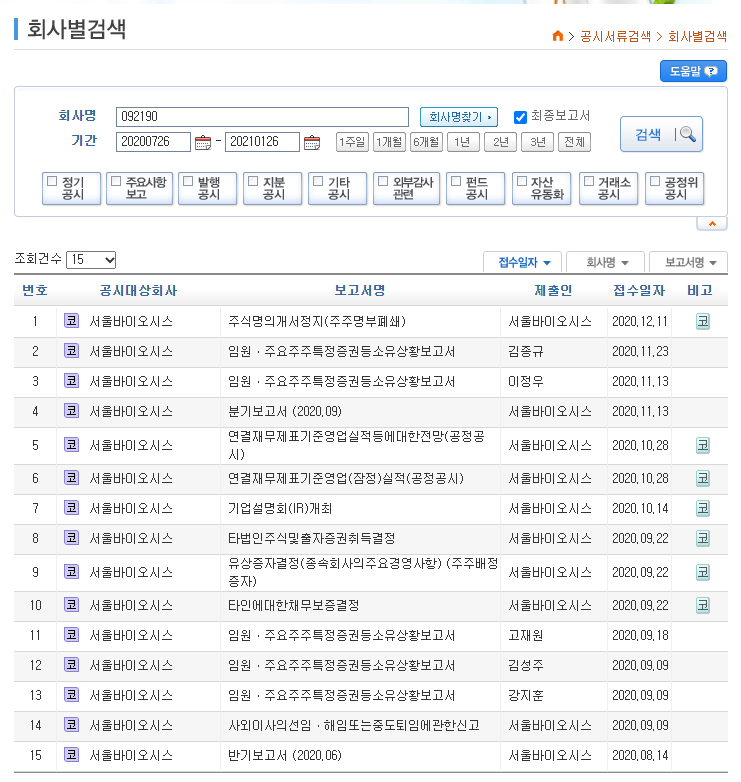Click end date field 20210126
Viewport: 741px width, 782px height.
point(262,142)
